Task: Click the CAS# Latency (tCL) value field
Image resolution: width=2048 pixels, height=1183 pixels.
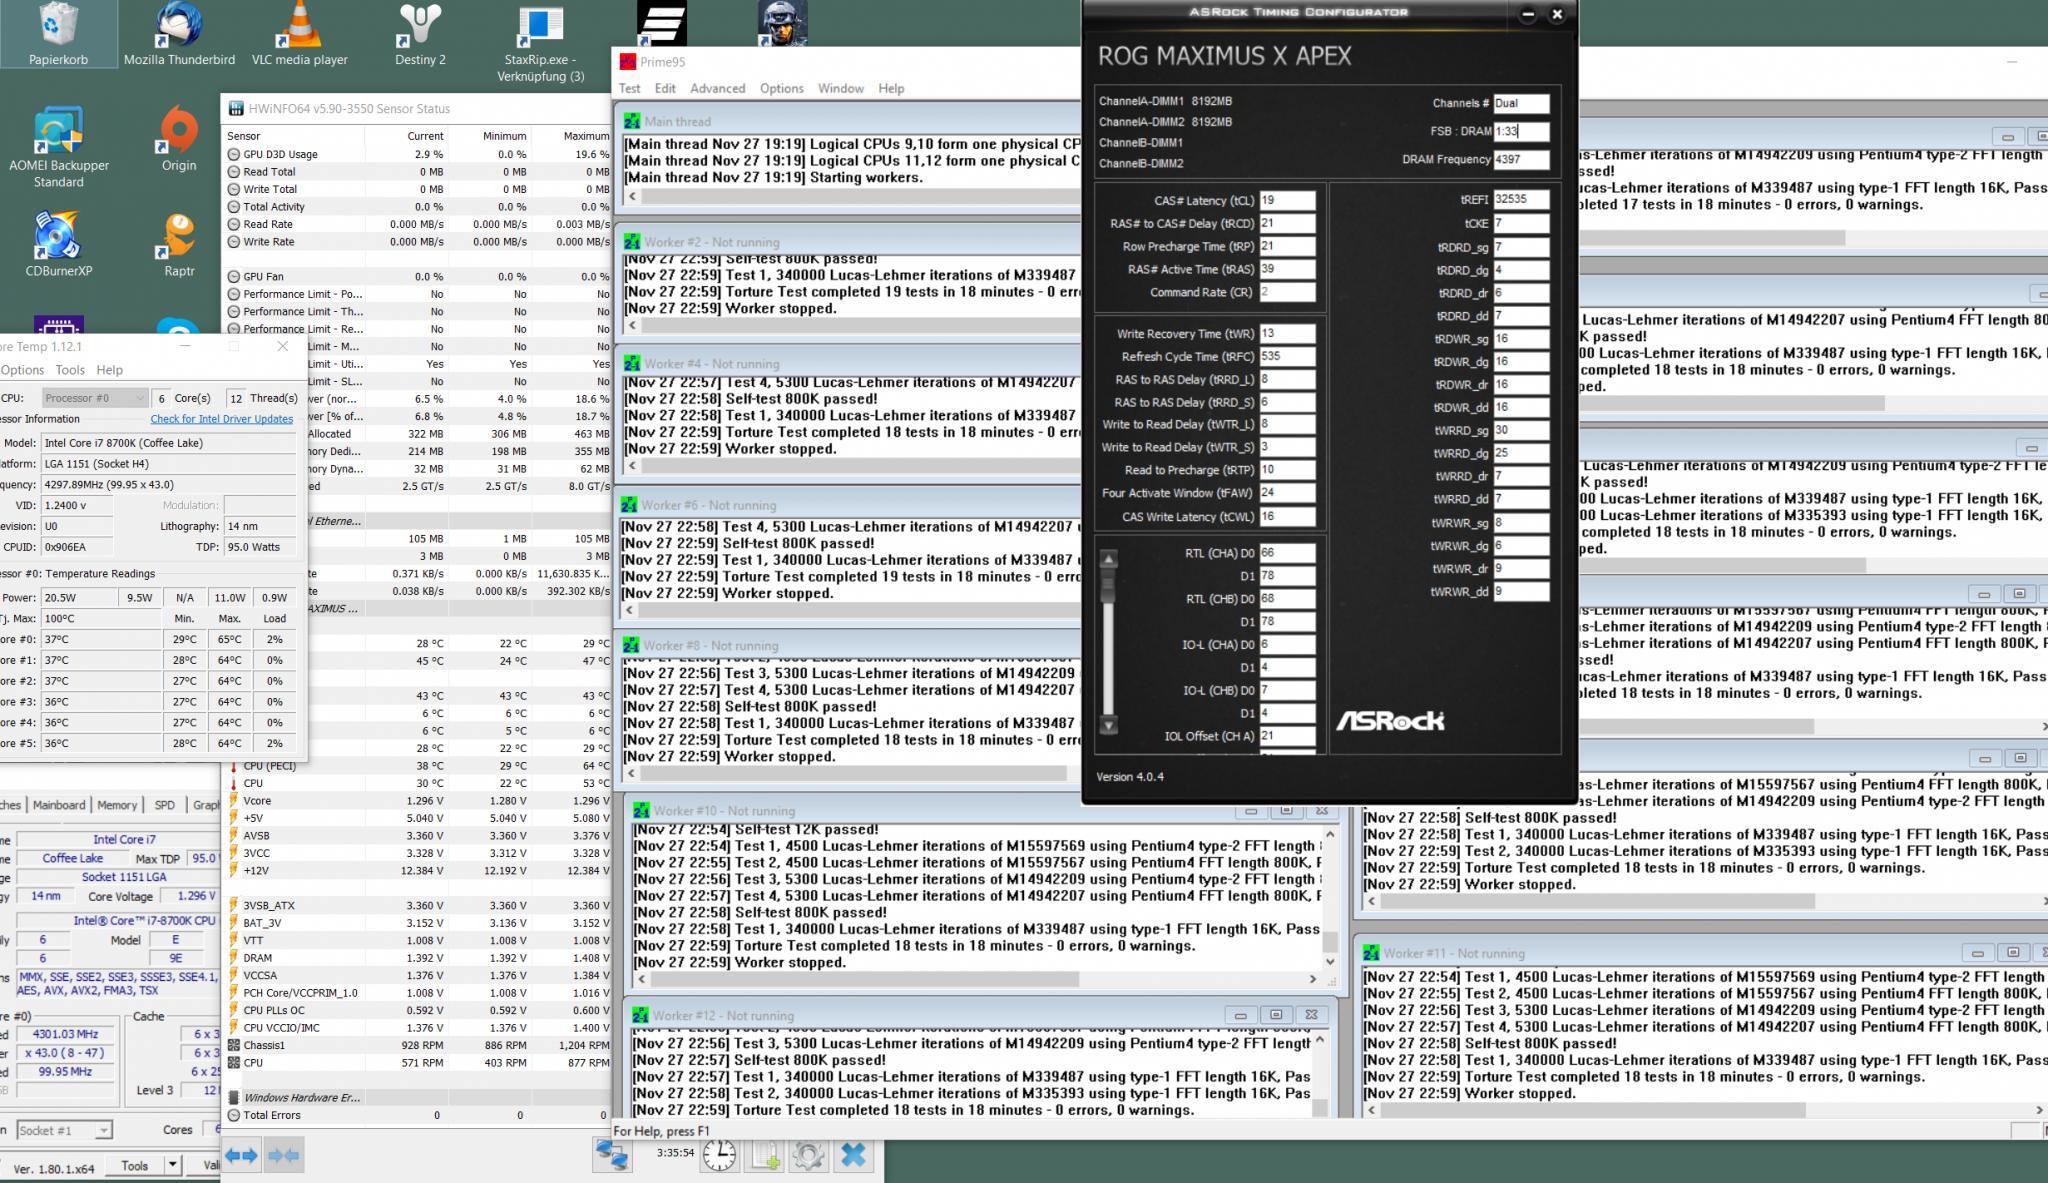Action: pyautogui.click(x=1287, y=200)
